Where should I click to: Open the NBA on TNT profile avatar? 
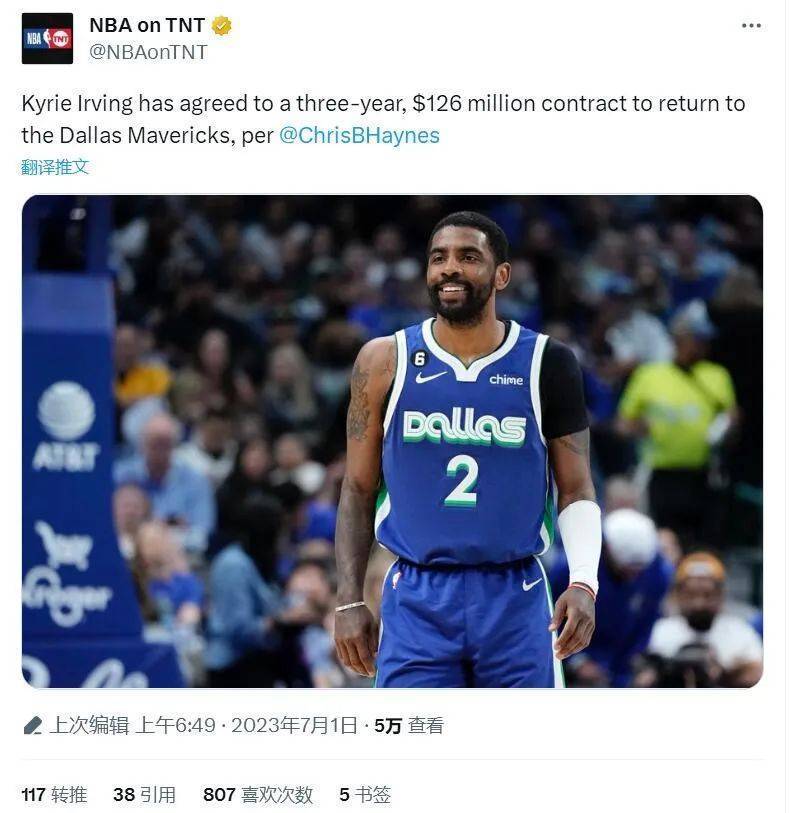47,38
